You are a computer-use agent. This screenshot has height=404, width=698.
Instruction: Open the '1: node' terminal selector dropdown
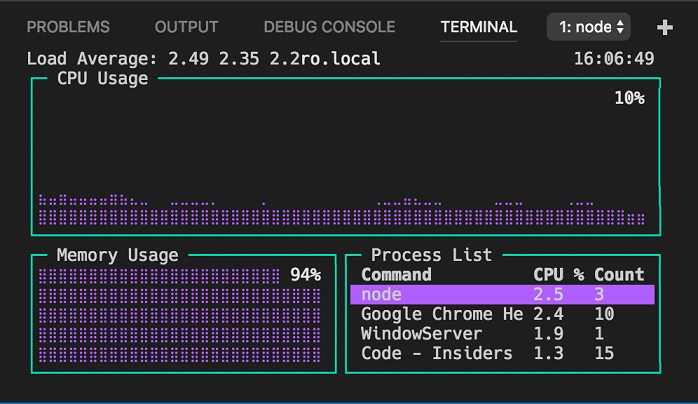589,27
